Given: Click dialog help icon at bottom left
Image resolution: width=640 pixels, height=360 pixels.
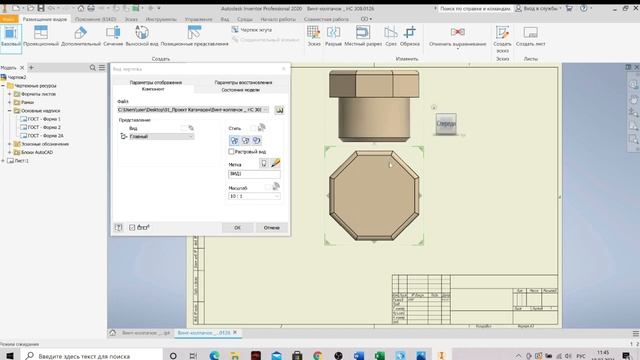Looking at the screenshot, I should [x=118, y=227].
